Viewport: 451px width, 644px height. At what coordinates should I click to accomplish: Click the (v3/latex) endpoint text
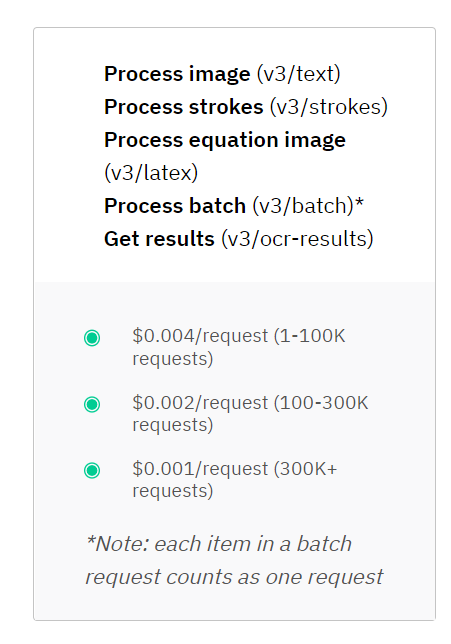click(151, 173)
